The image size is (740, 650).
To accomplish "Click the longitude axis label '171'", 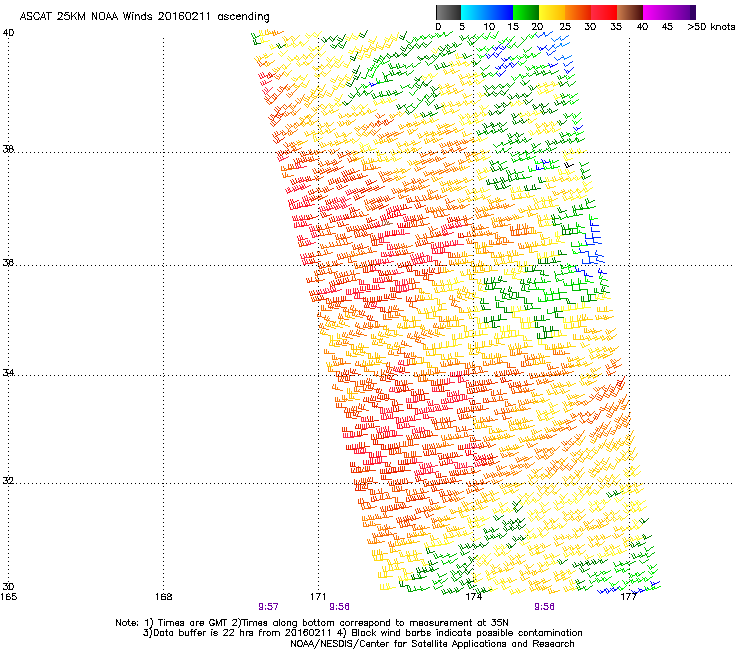I will pyautogui.click(x=318, y=597).
